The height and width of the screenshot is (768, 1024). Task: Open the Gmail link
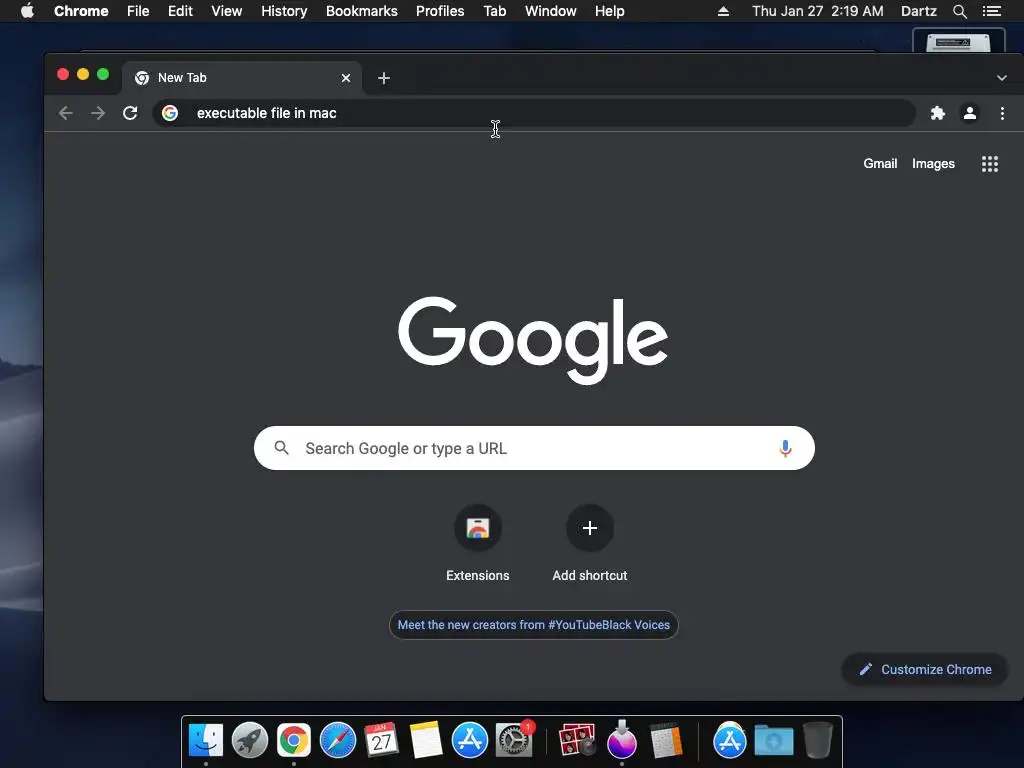click(880, 164)
